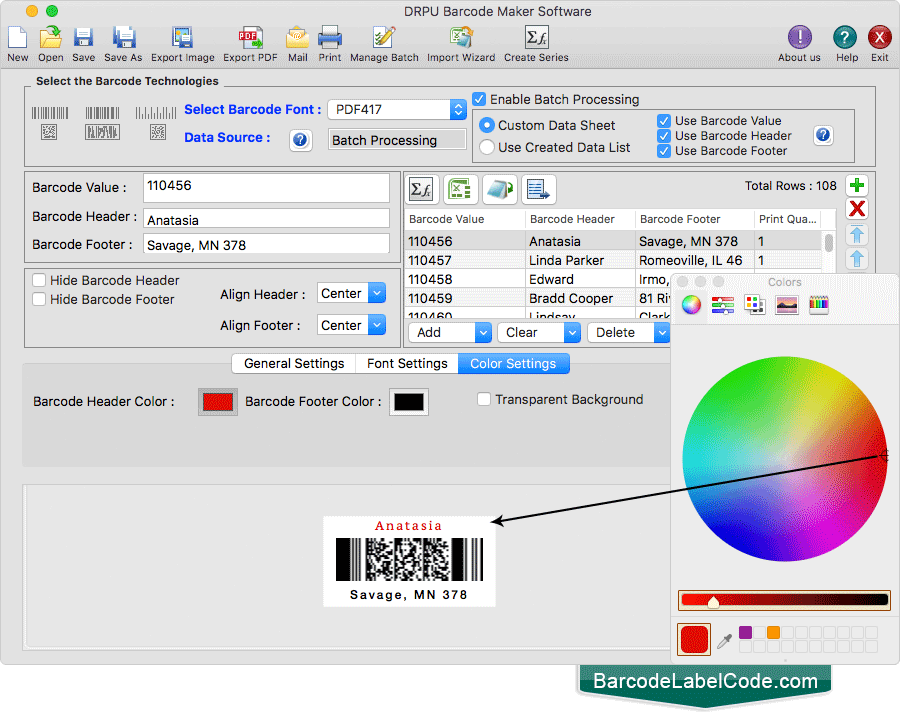This screenshot has width=900, height=713.
Task: Open the Align Header dropdown
Action: point(351,293)
